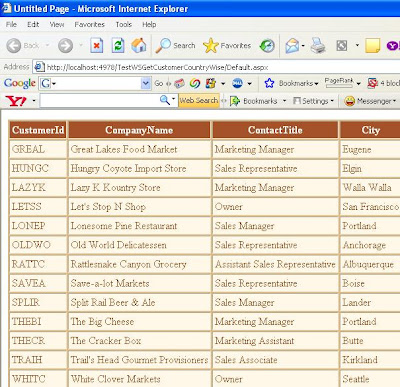This screenshot has width=400, height=387.
Task: Click the Back navigation arrow icon
Action: click(x=14, y=46)
